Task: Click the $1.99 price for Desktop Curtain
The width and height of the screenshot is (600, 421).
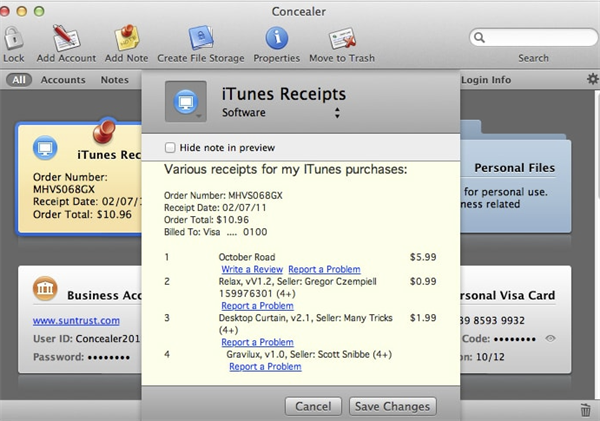Action: 423,318
